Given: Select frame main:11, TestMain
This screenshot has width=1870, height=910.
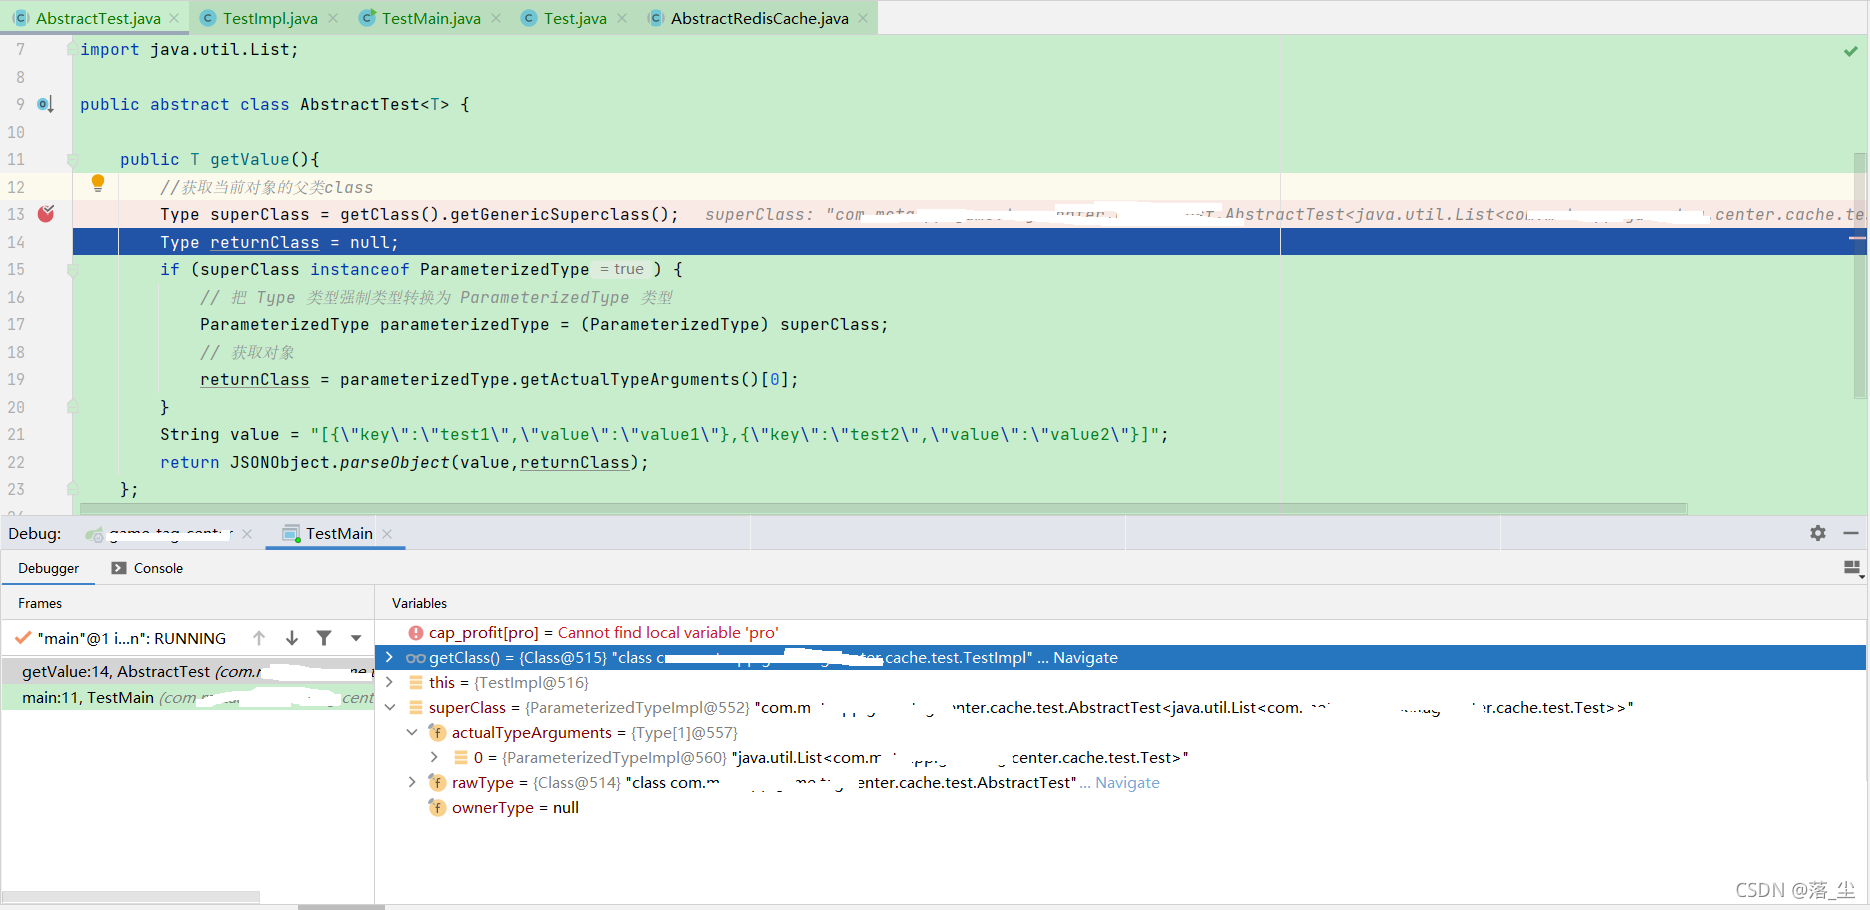Looking at the screenshot, I should coord(187,697).
